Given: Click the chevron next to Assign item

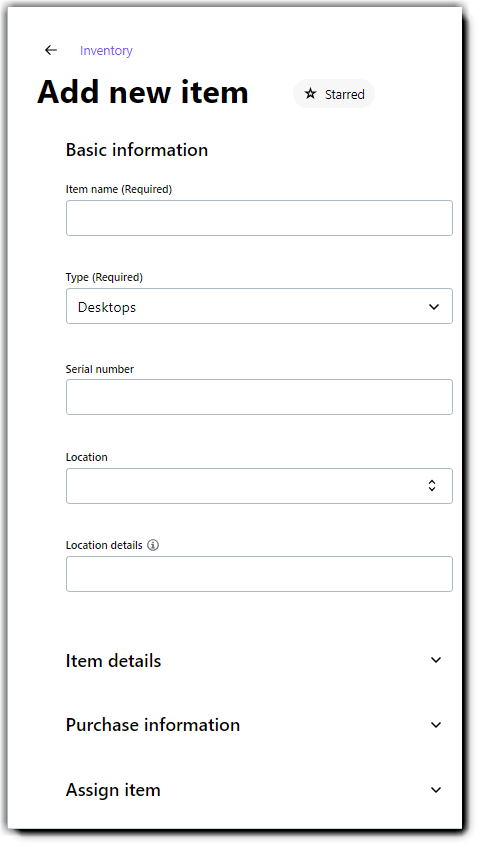Looking at the screenshot, I should coord(436,790).
